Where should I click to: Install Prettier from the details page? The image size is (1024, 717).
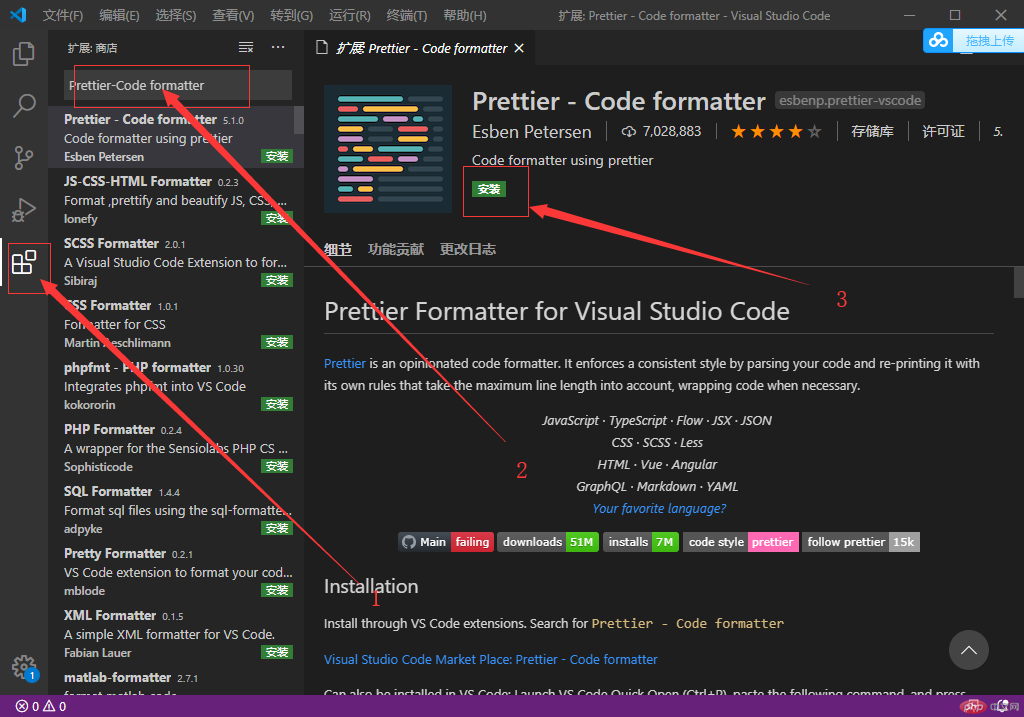coord(488,189)
